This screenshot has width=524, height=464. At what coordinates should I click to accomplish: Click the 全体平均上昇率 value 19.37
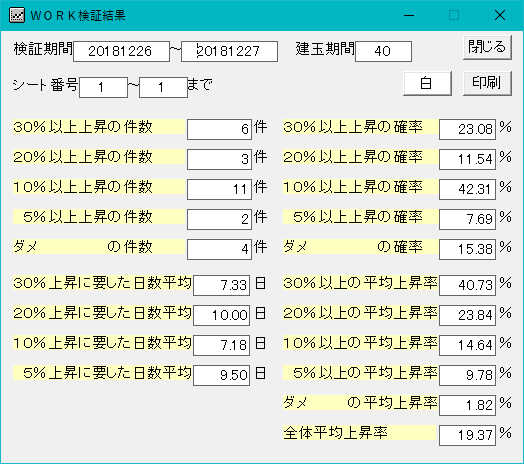(x=467, y=436)
